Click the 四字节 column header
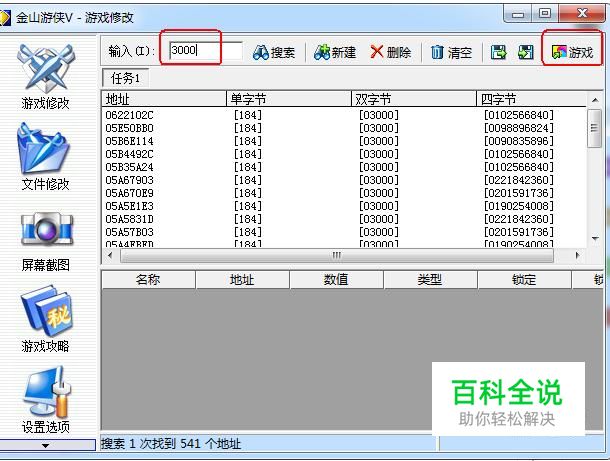 click(531, 99)
